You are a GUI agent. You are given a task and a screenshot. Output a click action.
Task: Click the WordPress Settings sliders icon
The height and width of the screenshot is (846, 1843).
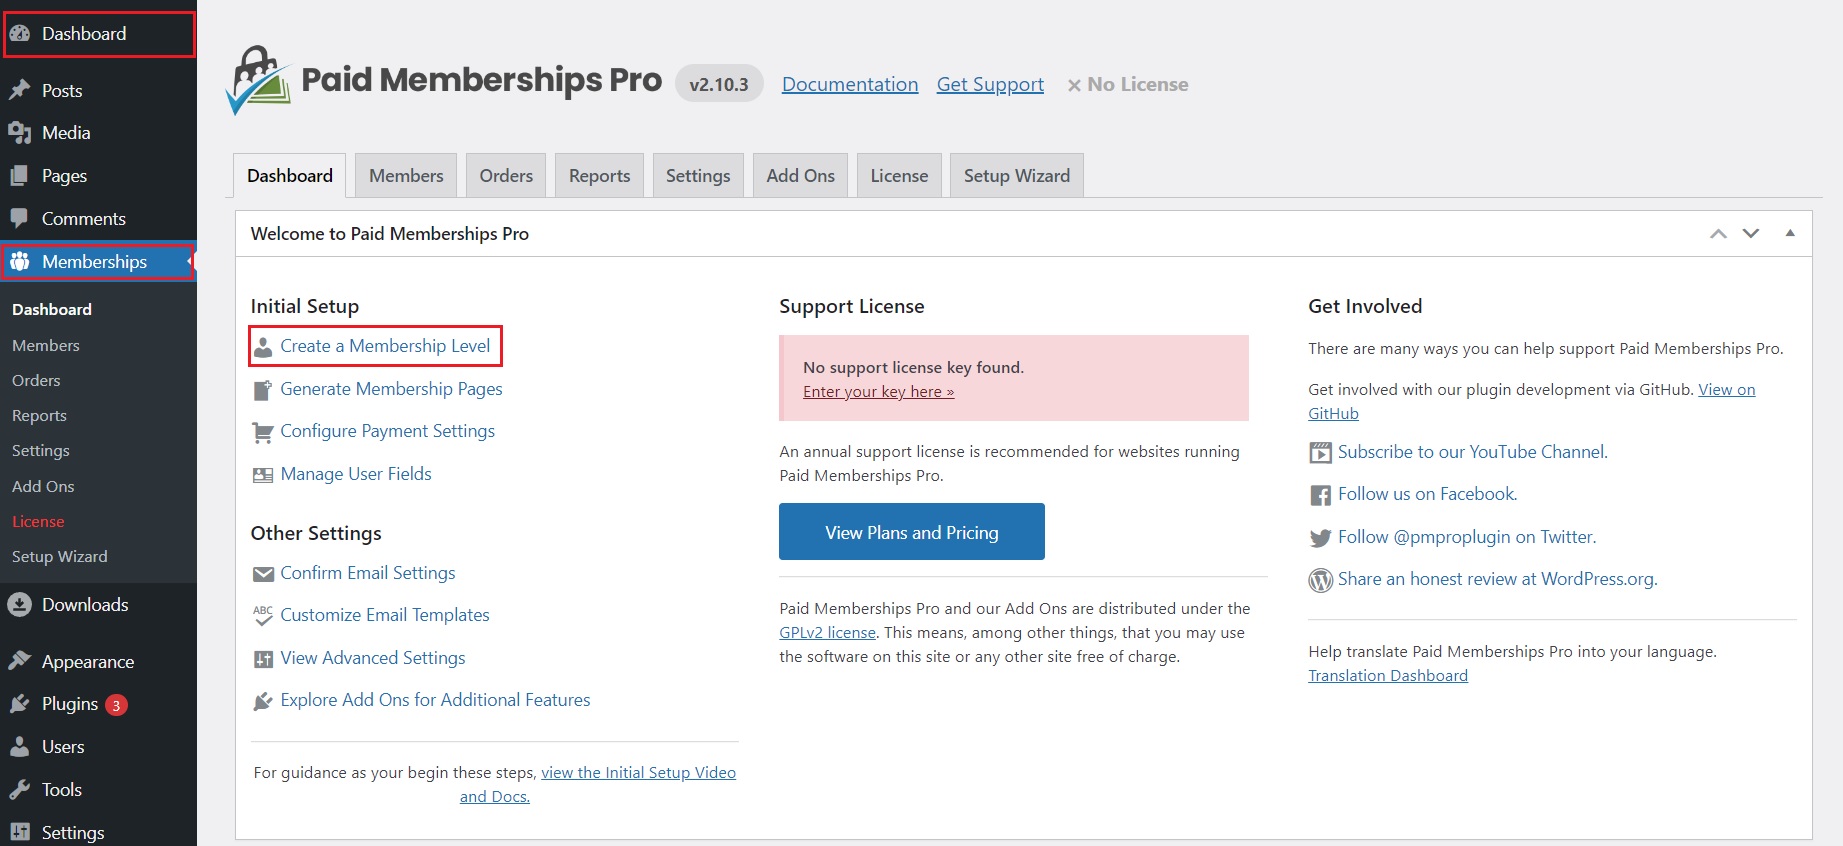click(19, 832)
